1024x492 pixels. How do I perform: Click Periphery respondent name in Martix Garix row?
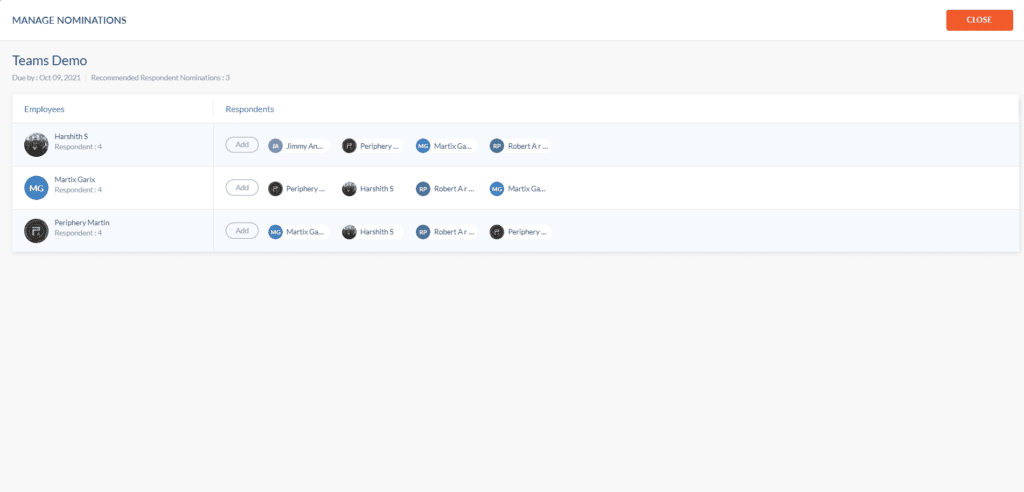pyautogui.click(x=306, y=189)
